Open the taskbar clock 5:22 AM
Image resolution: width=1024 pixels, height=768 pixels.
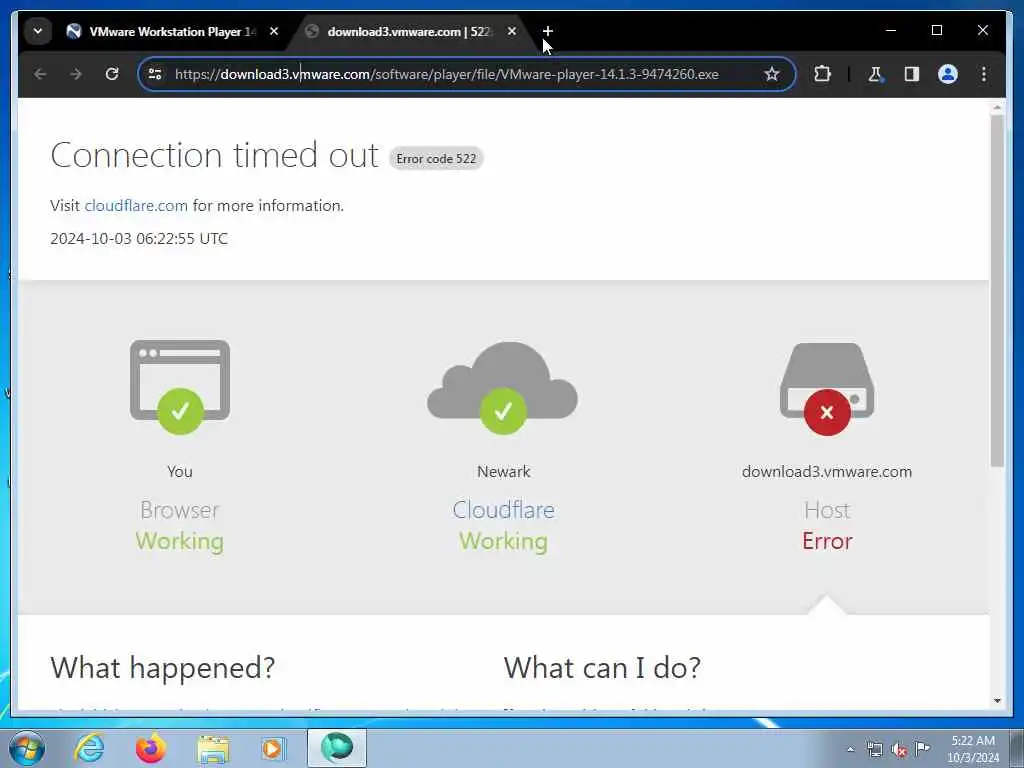coord(973,749)
